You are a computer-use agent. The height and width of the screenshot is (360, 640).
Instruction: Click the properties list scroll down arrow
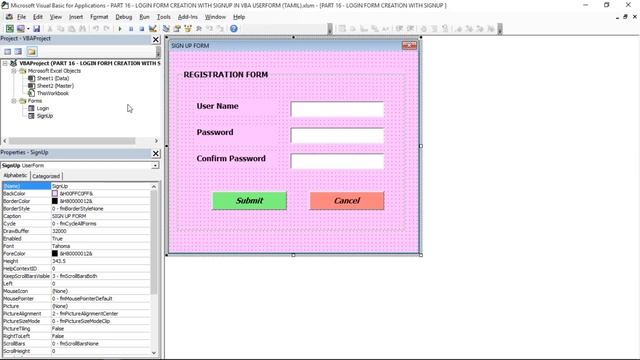154,353
